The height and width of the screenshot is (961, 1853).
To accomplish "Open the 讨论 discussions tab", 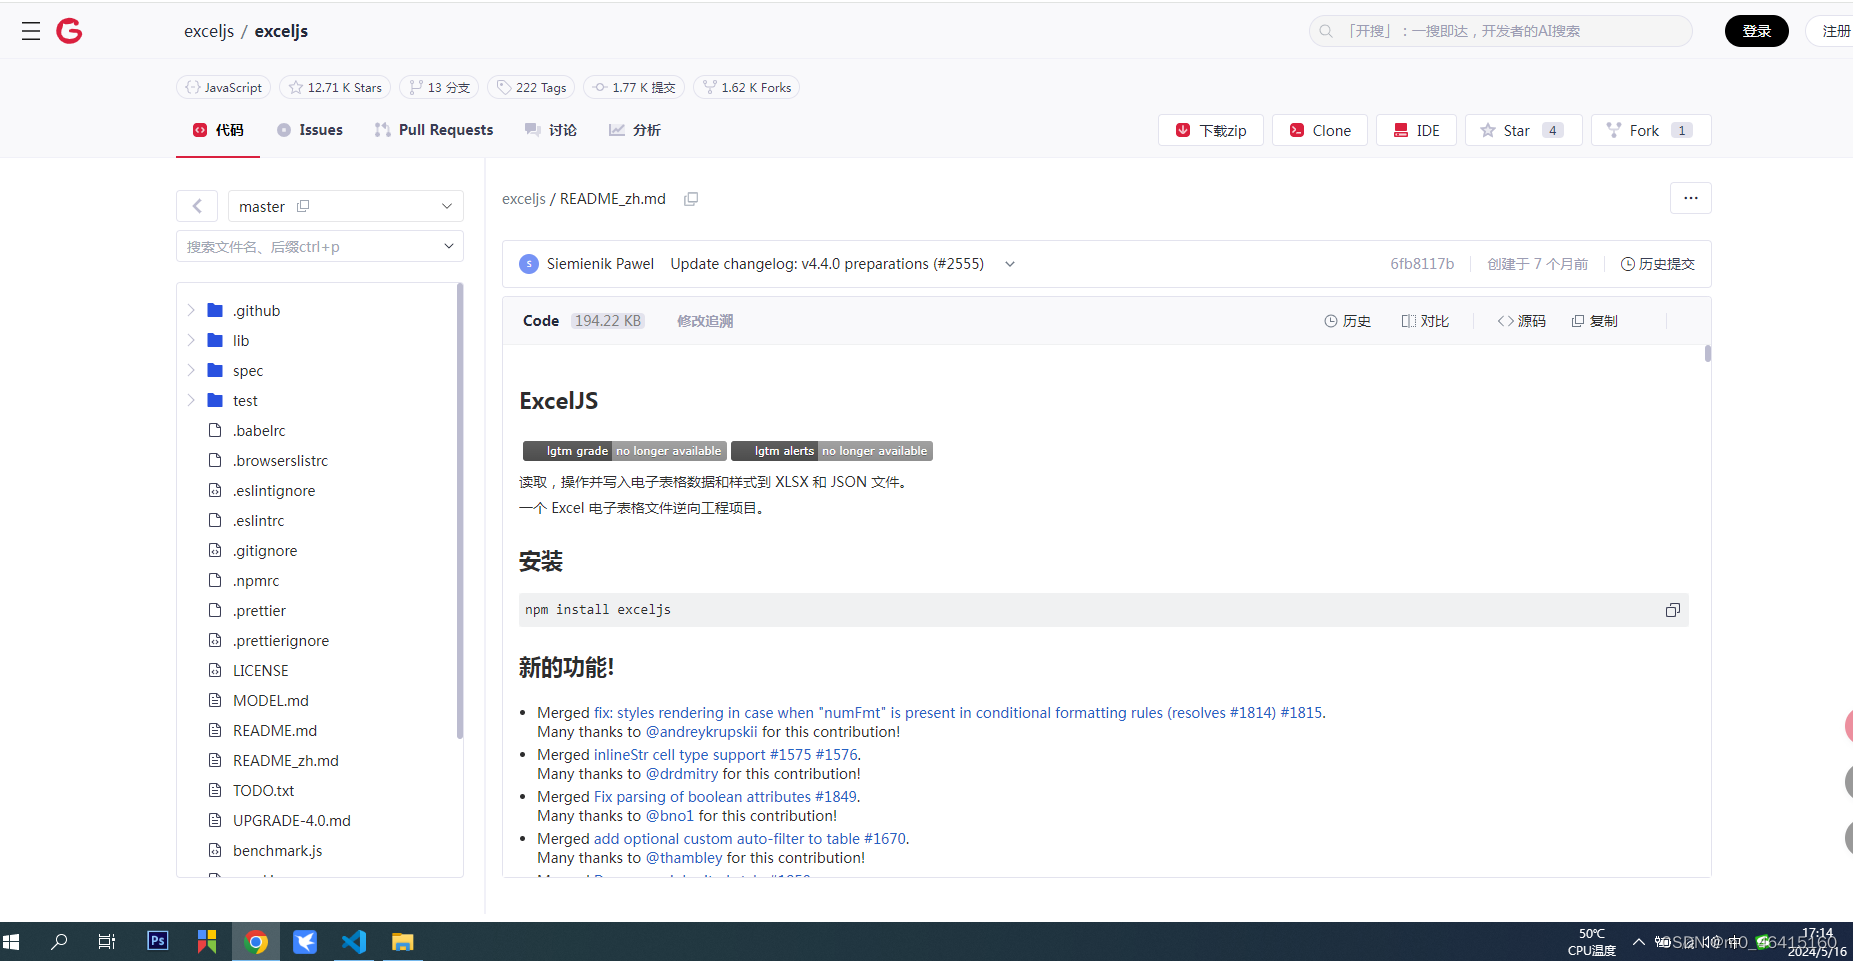I will point(551,130).
